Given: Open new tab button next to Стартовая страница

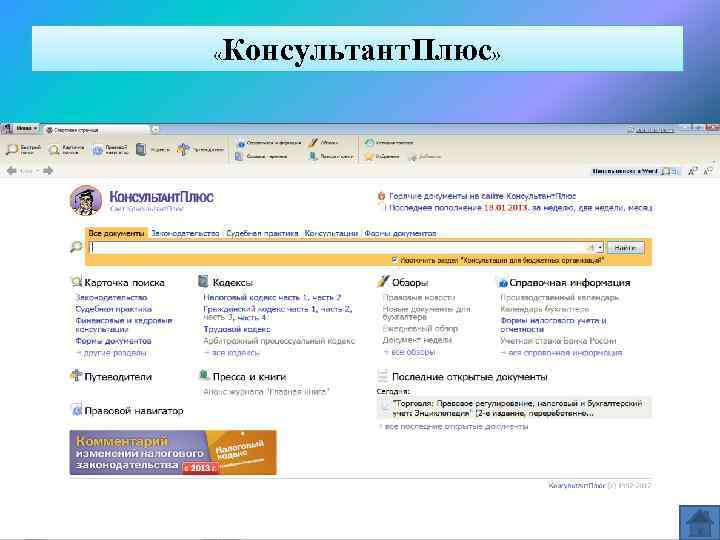Looking at the screenshot, I should coord(155,130).
